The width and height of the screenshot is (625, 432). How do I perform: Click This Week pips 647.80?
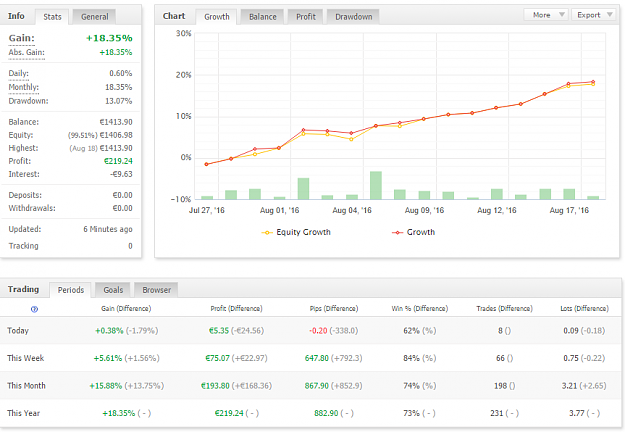317,358
